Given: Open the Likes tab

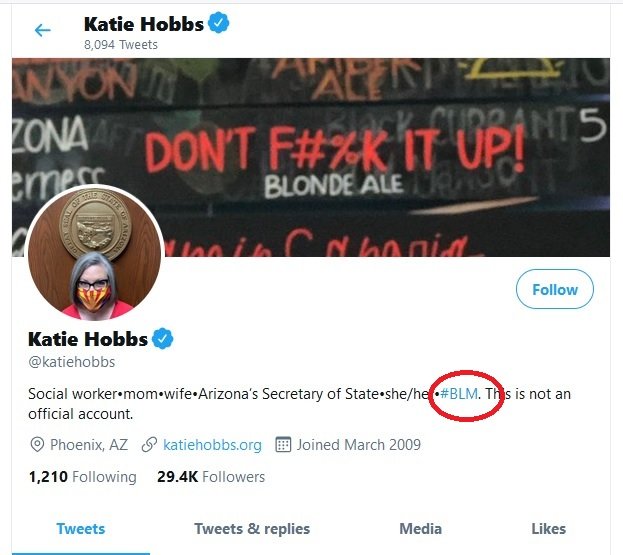Looking at the screenshot, I should coord(548,529).
